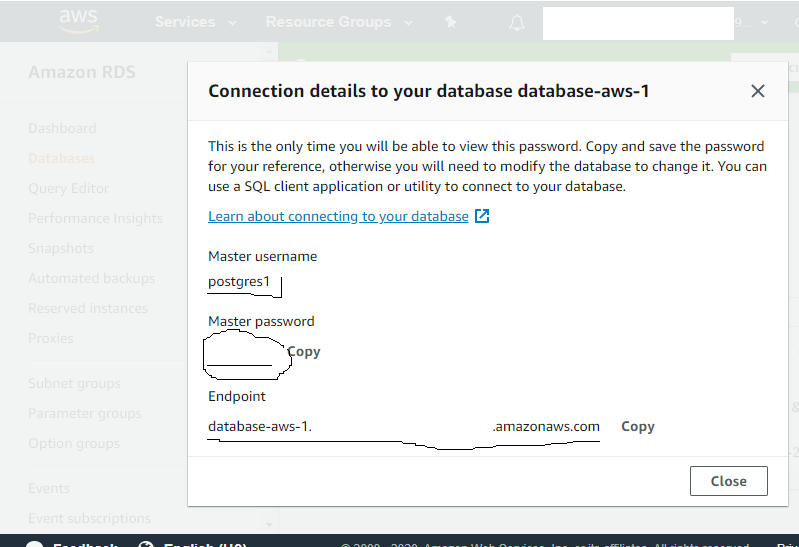Open the notifications bell icon
This screenshot has width=799, height=547.
click(x=517, y=23)
